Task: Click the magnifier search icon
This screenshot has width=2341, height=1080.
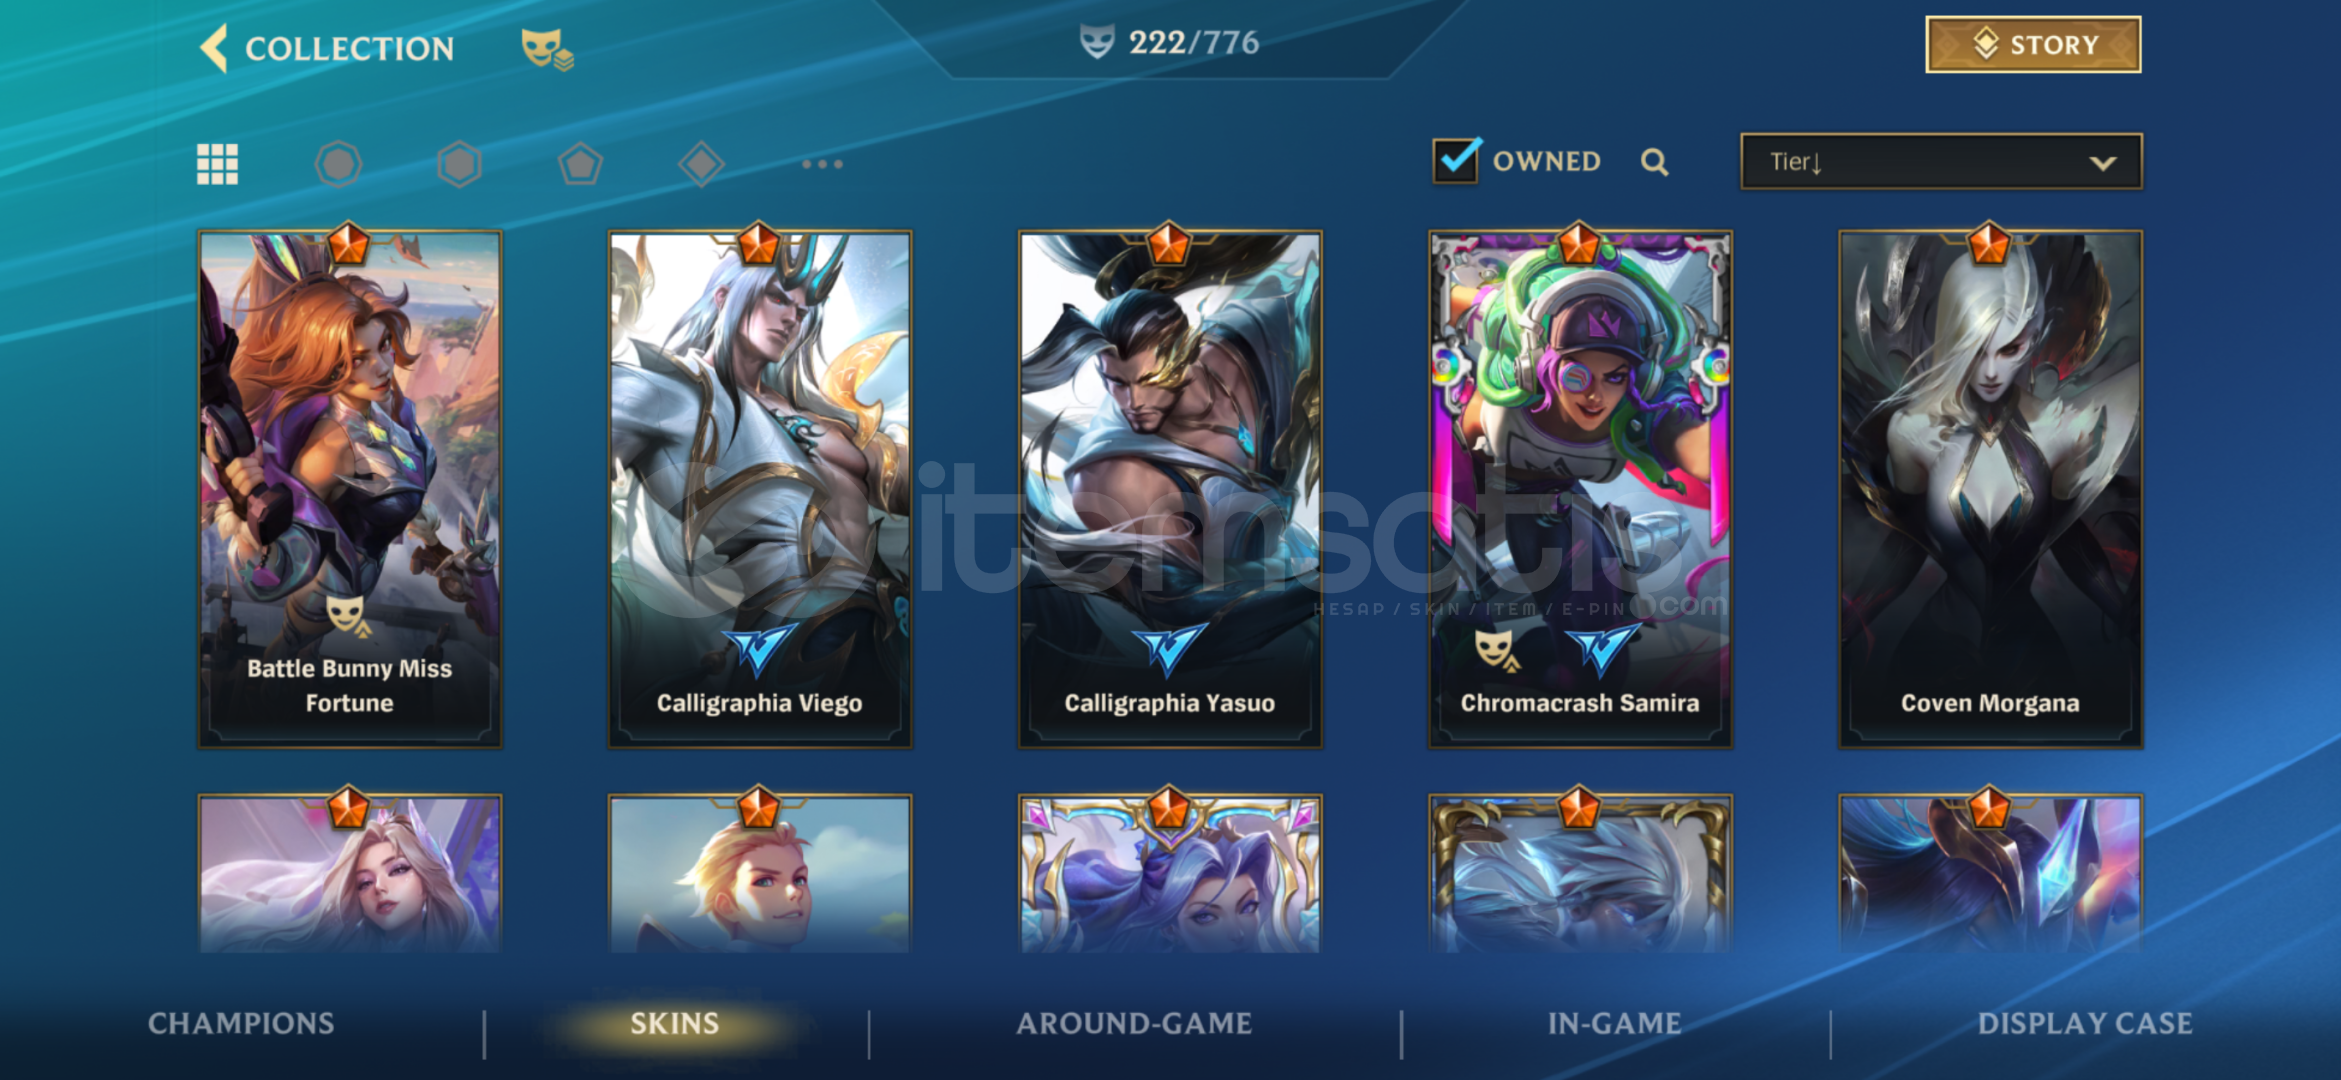Action: [x=1654, y=162]
